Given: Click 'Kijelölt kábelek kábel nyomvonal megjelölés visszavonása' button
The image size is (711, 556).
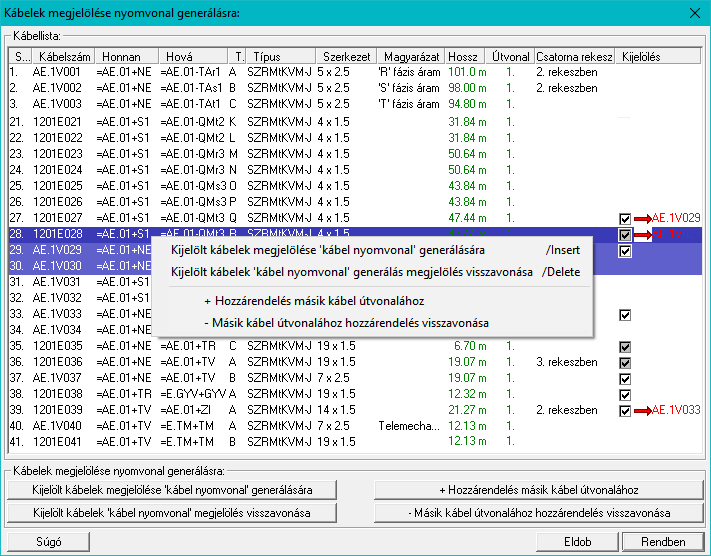Looking at the screenshot, I should 172,513.
